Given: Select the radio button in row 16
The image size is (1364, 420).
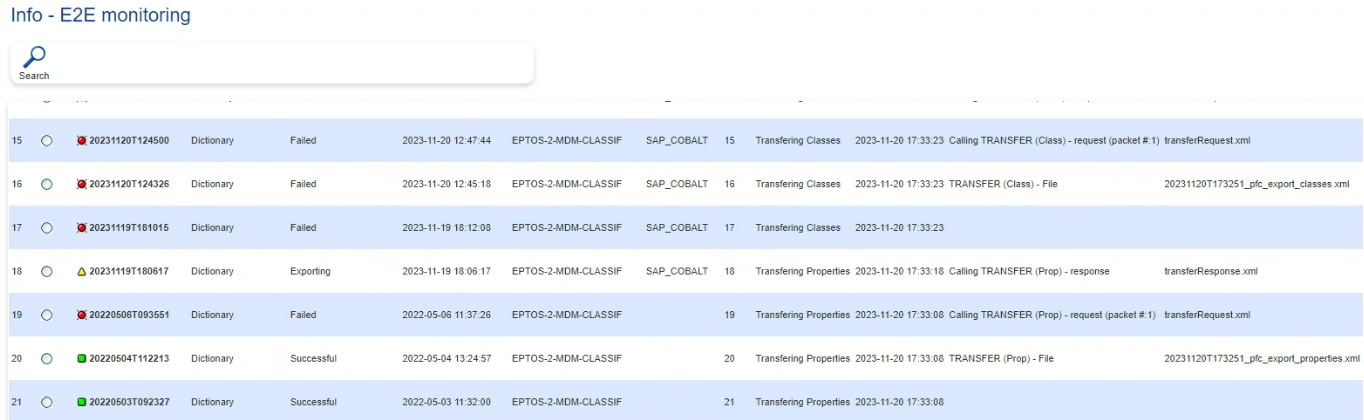Looking at the screenshot, I should tap(46, 185).
